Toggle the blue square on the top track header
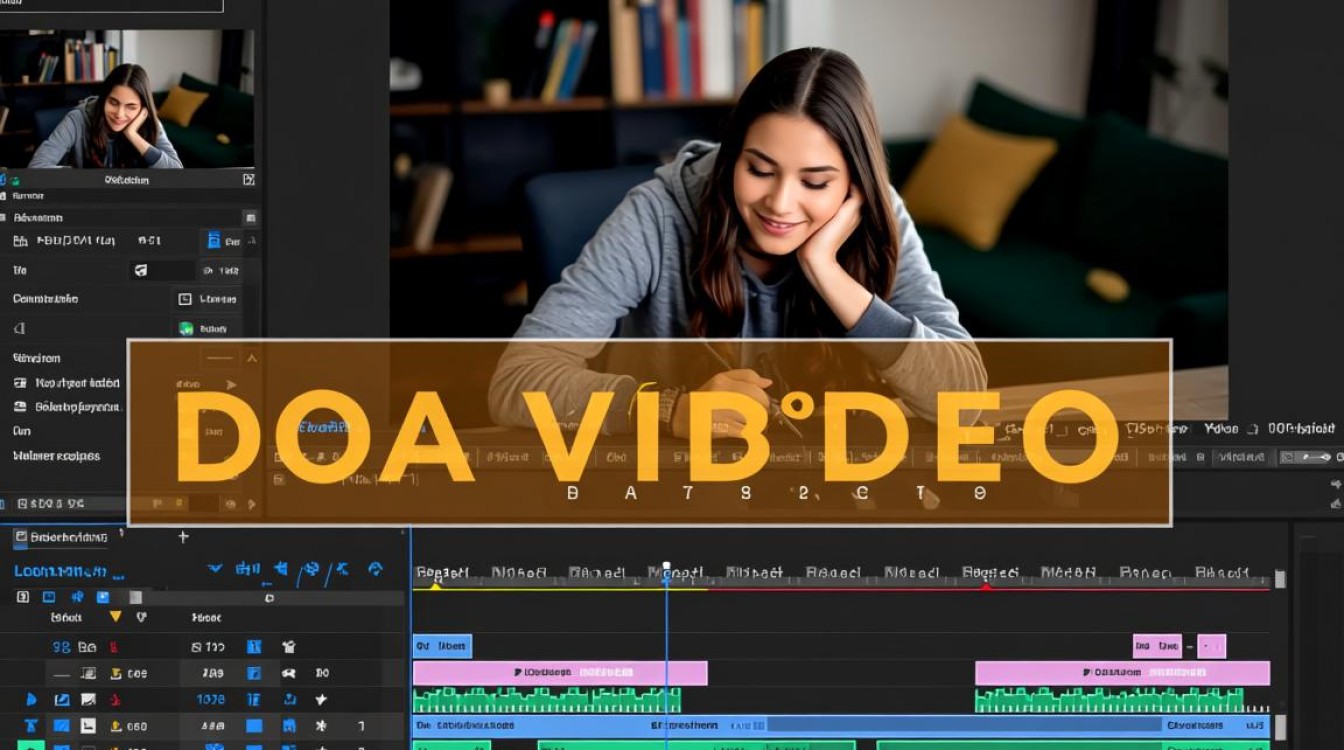The image size is (1344, 750). (x=254, y=647)
